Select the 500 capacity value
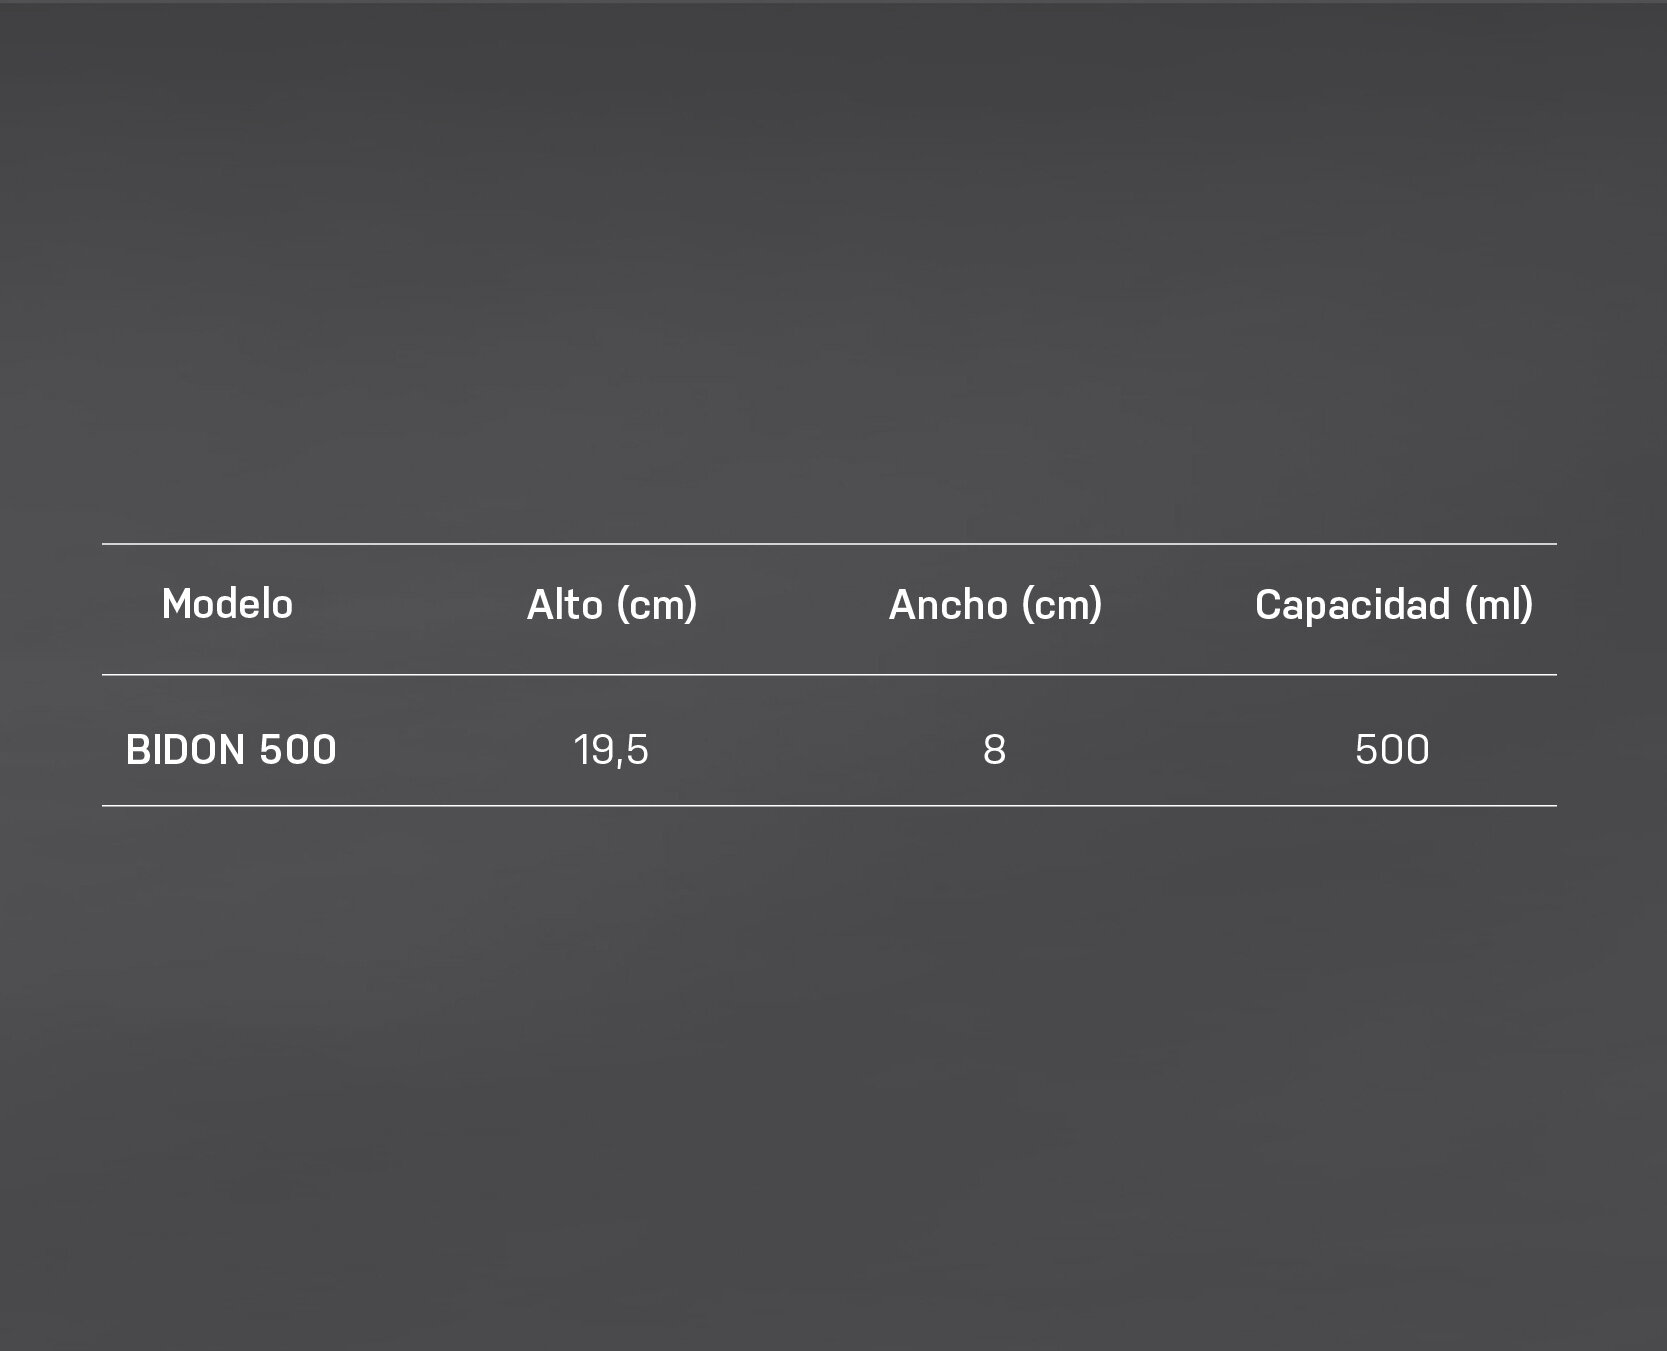This screenshot has width=1667, height=1351. [1392, 750]
